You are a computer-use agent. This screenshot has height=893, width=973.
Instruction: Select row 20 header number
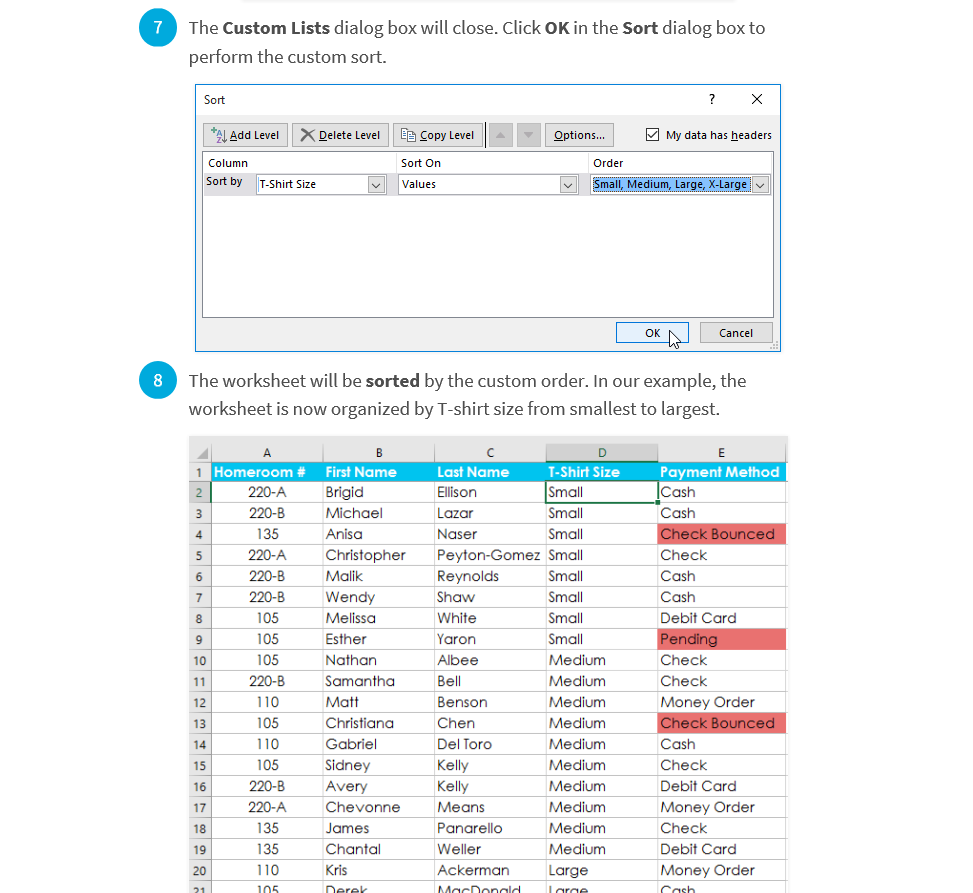199,870
